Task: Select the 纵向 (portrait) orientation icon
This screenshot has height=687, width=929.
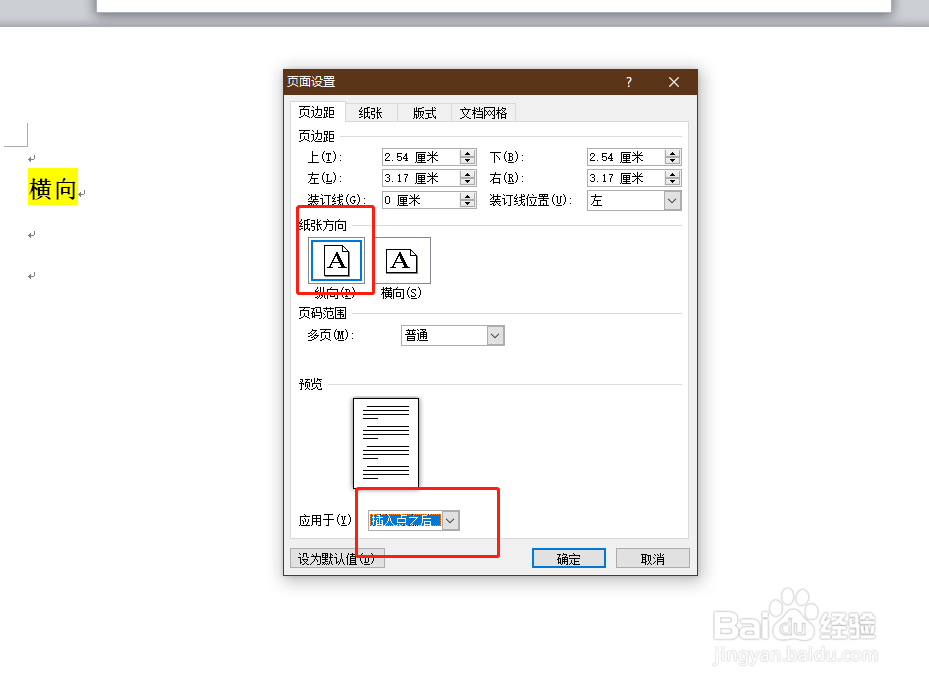Action: pos(335,260)
